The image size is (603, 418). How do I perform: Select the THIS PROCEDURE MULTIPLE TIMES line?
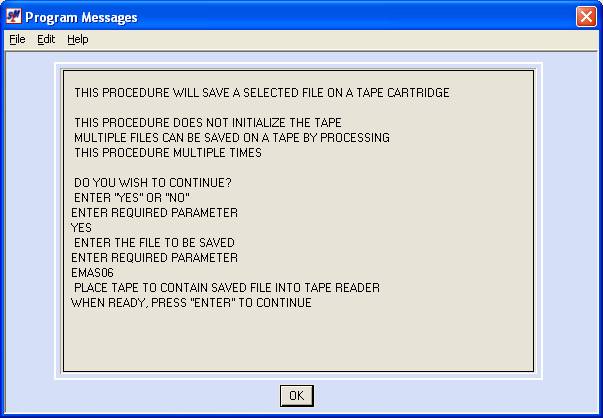coord(168,153)
